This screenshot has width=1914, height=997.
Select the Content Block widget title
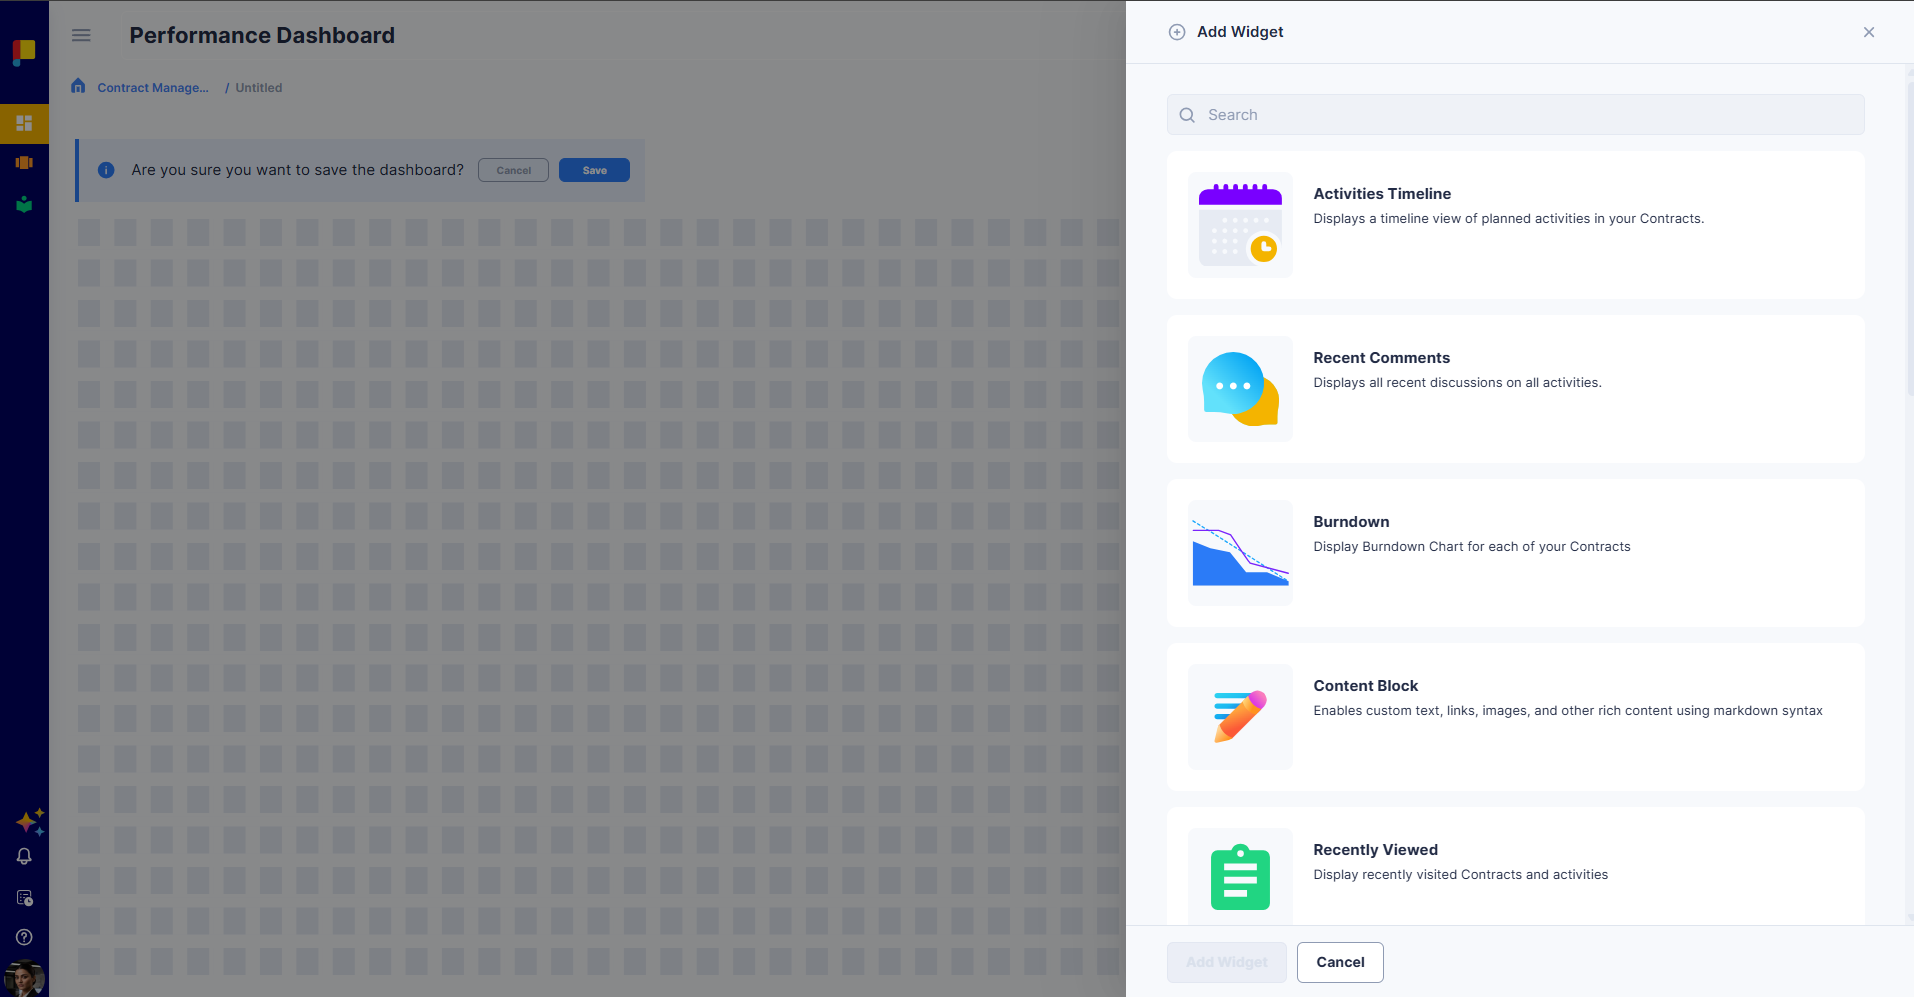(x=1365, y=686)
